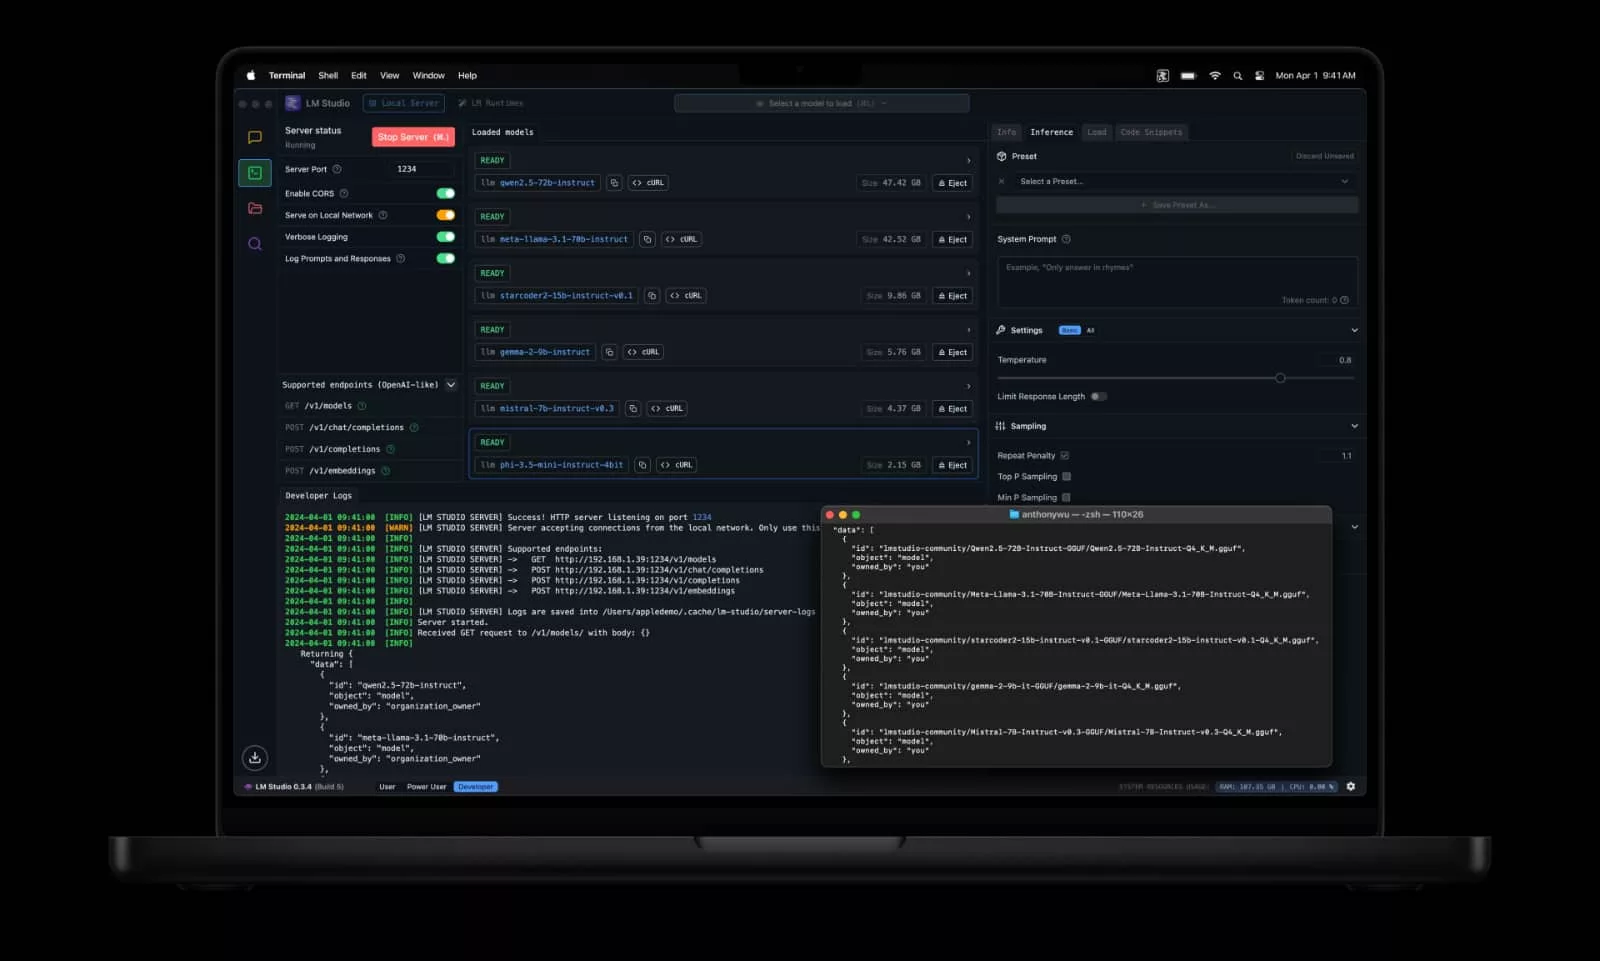Collapse the Sampling section
Image resolution: width=1600 pixels, height=961 pixels.
(x=1354, y=426)
